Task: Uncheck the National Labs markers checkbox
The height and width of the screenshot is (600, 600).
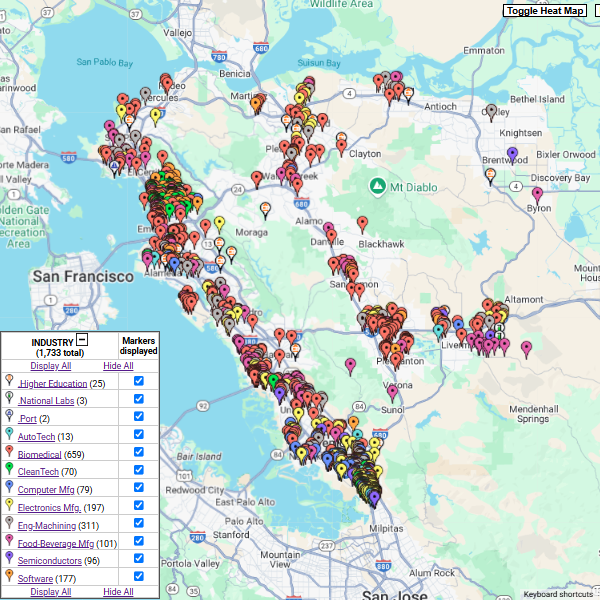Action: point(139,399)
